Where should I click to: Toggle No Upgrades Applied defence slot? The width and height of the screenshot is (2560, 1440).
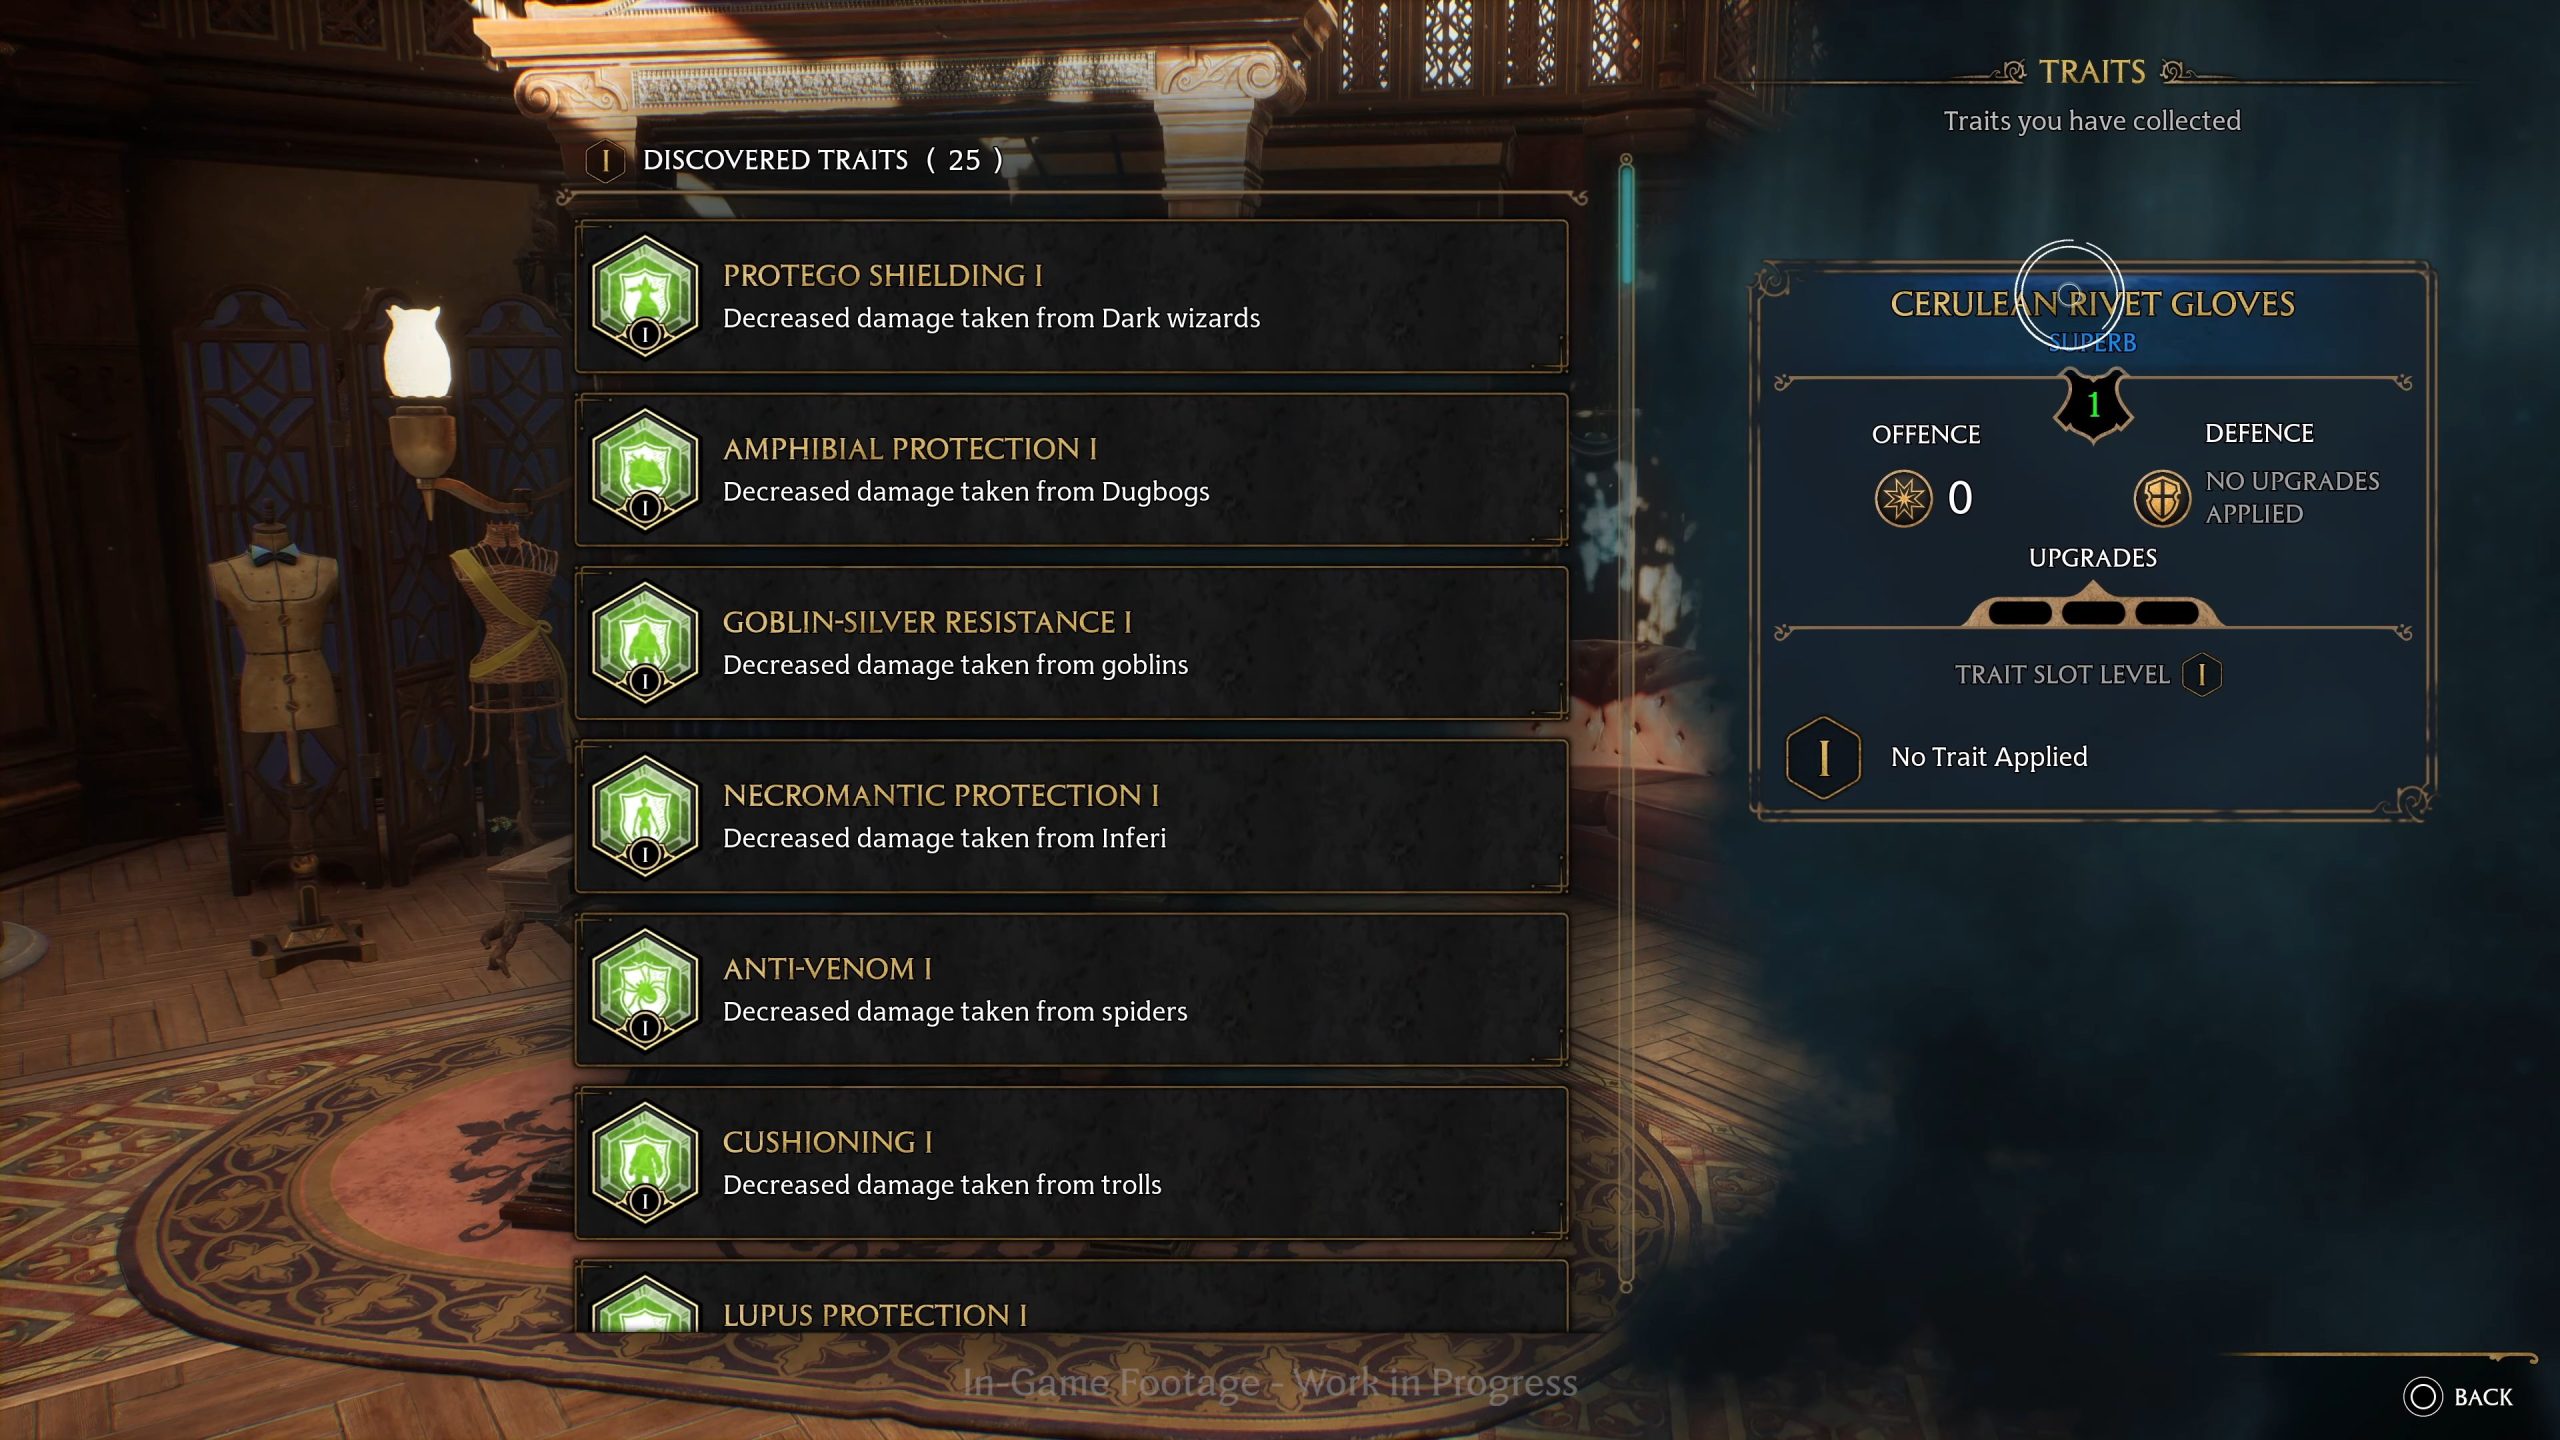pyautogui.click(x=2159, y=496)
